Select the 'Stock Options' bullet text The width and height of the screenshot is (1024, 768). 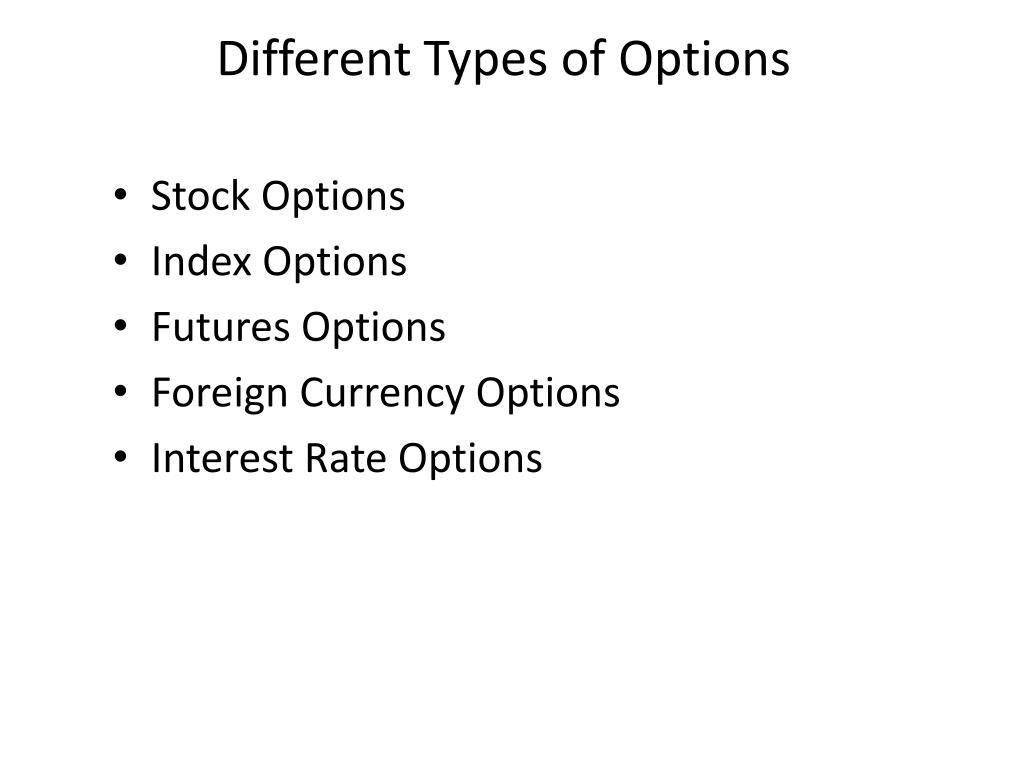pos(278,197)
